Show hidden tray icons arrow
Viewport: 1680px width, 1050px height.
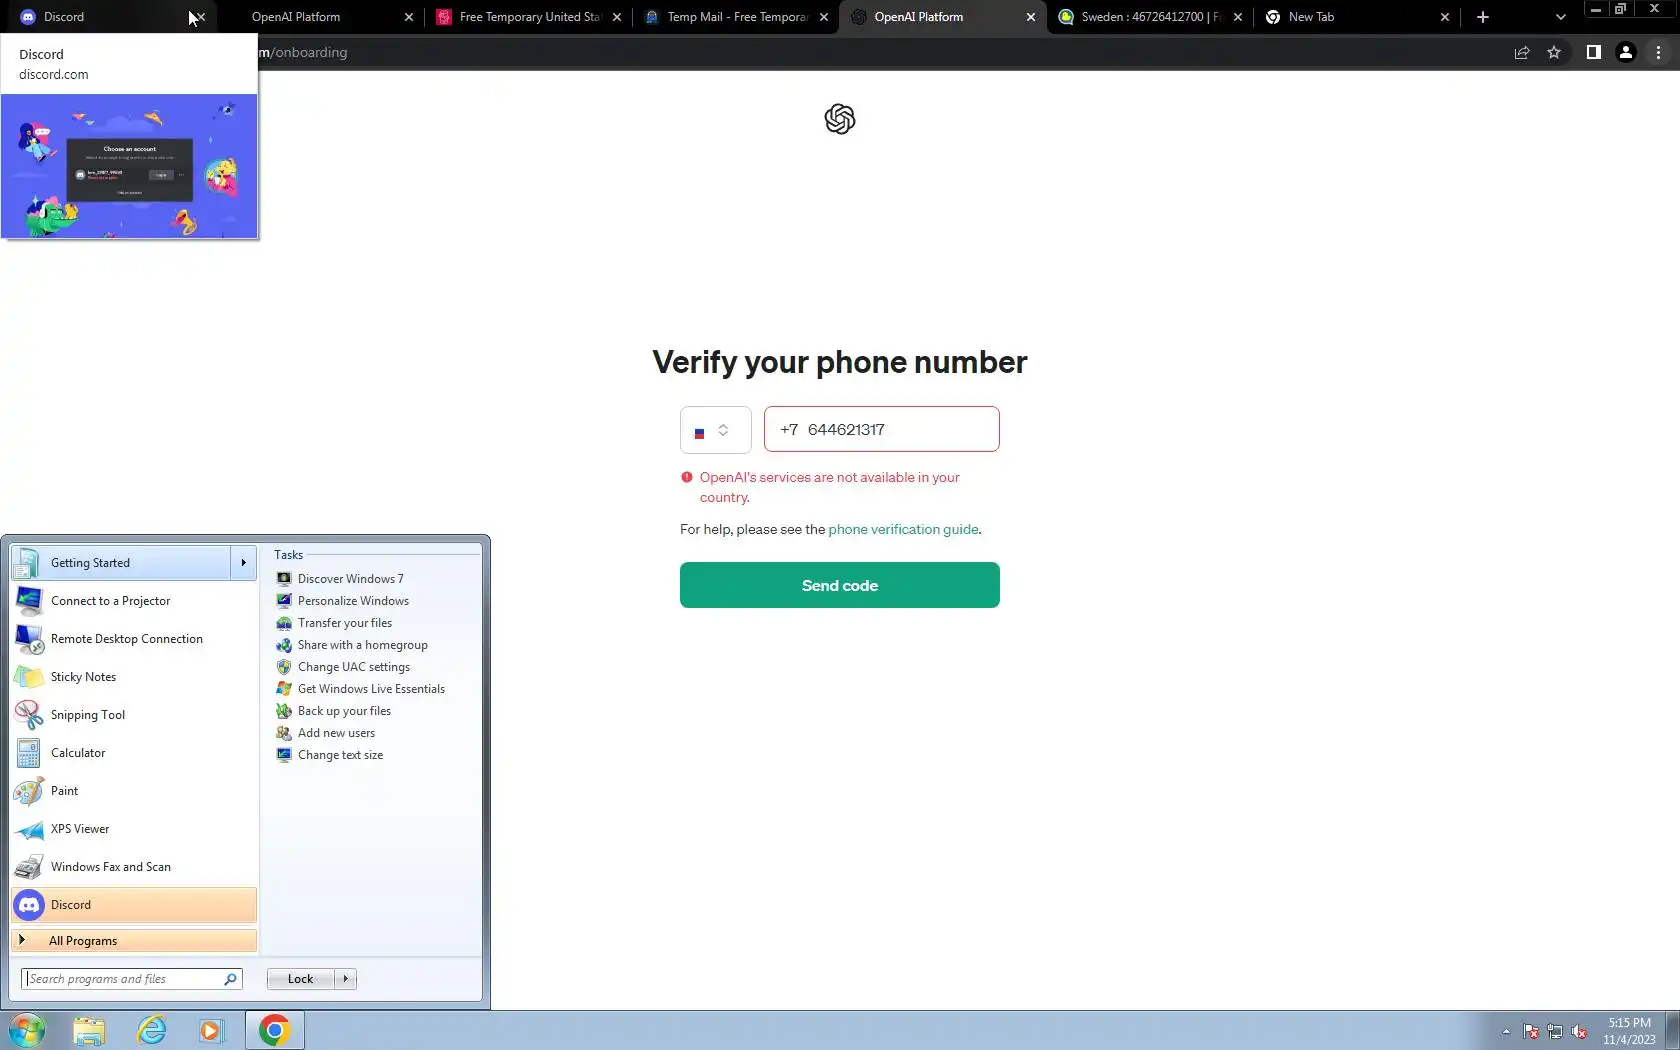[x=1506, y=1031]
